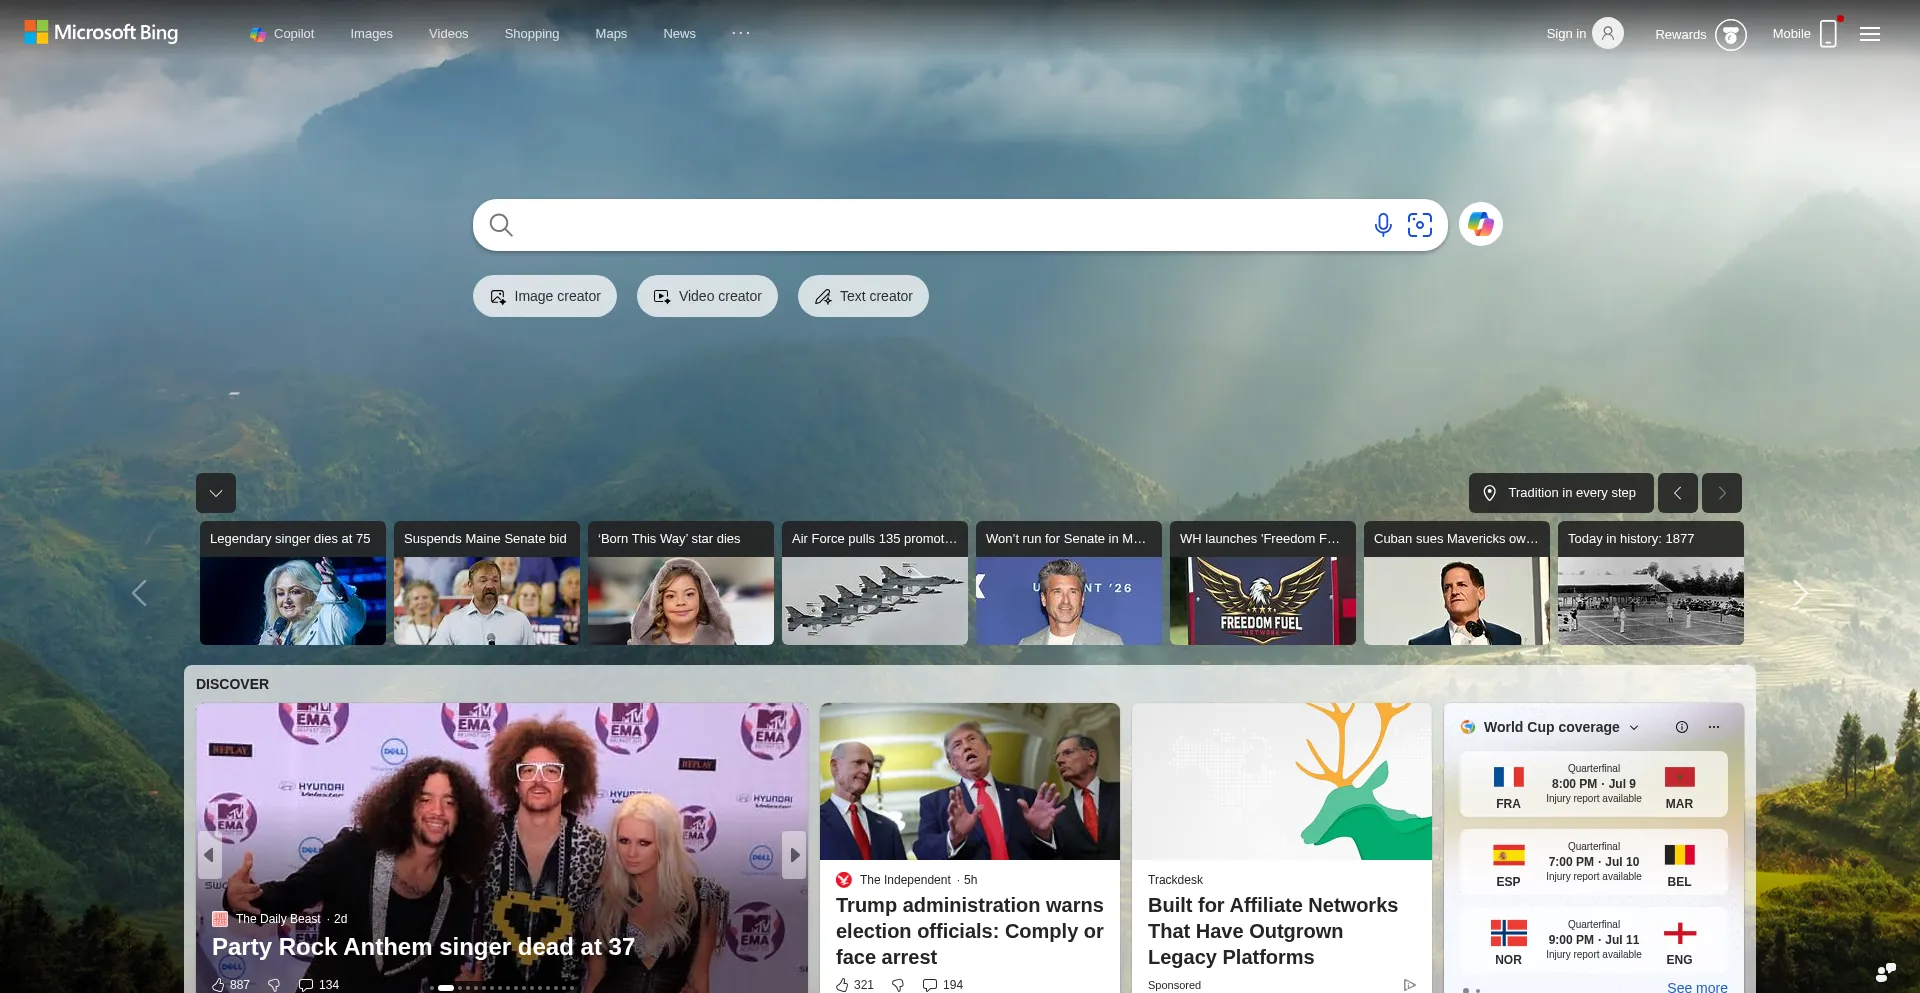Viewport: 1920px width, 993px height.
Task: Open the hamburger settings menu
Action: pyautogui.click(x=1870, y=34)
